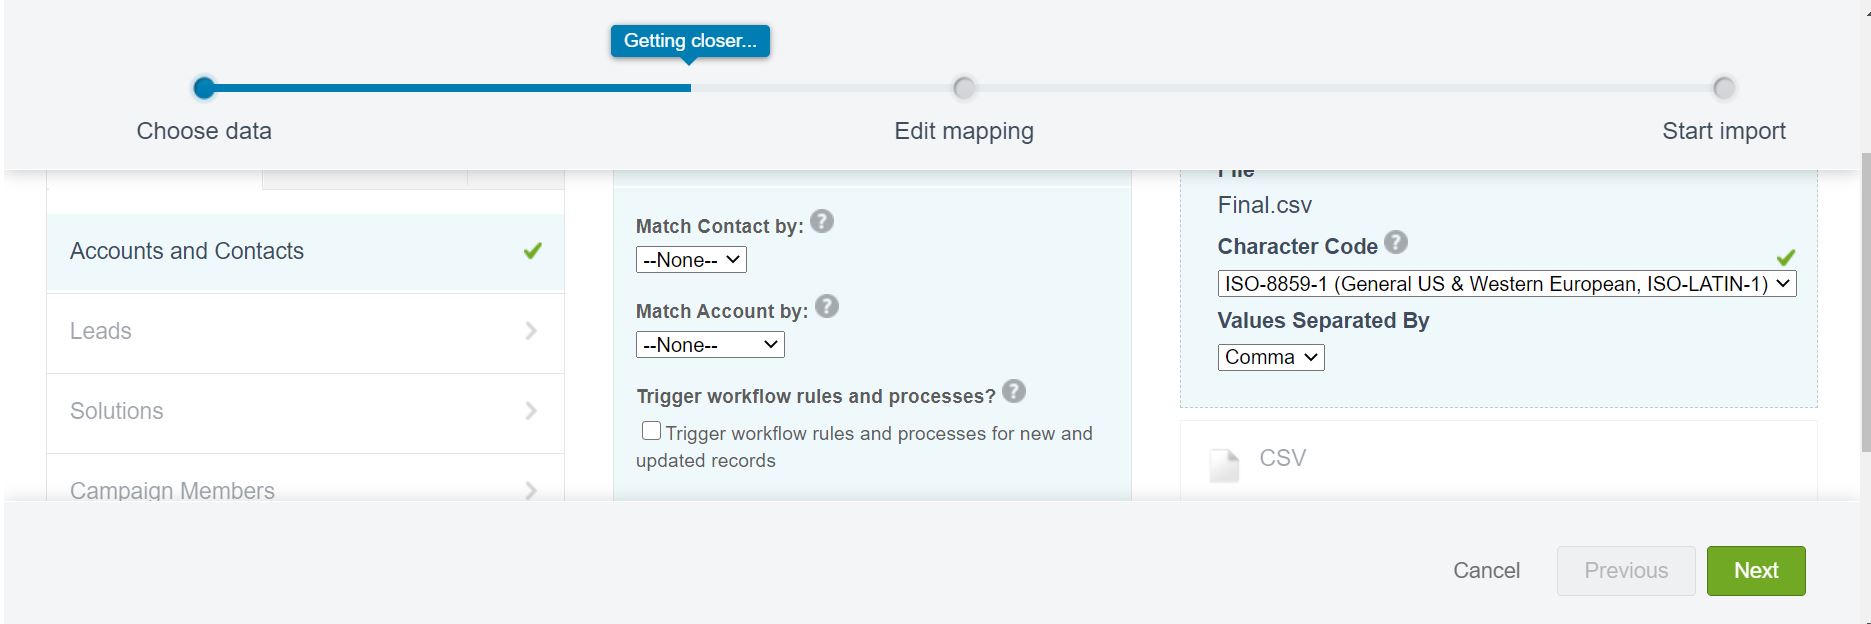Viewport: 1871px width, 624px height.
Task: Click the Leads row chevron arrow
Action: (x=531, y=331)
